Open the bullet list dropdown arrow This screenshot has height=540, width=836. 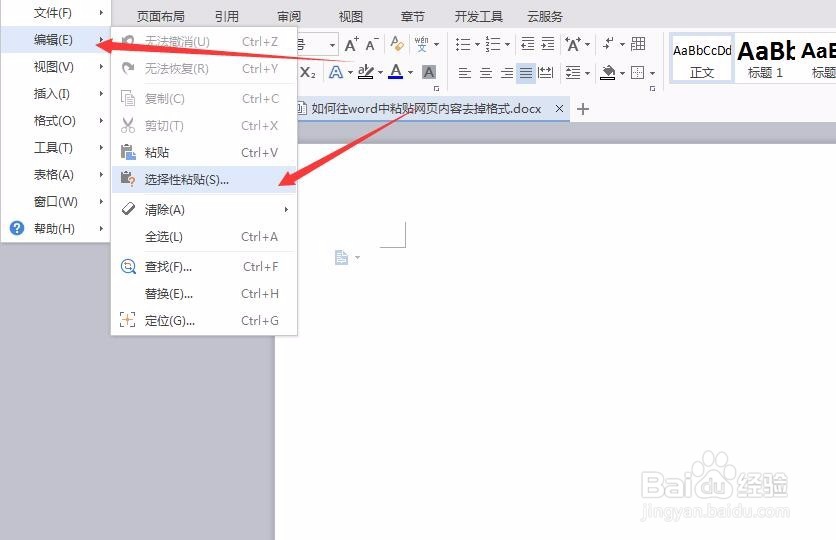[477, 44]
